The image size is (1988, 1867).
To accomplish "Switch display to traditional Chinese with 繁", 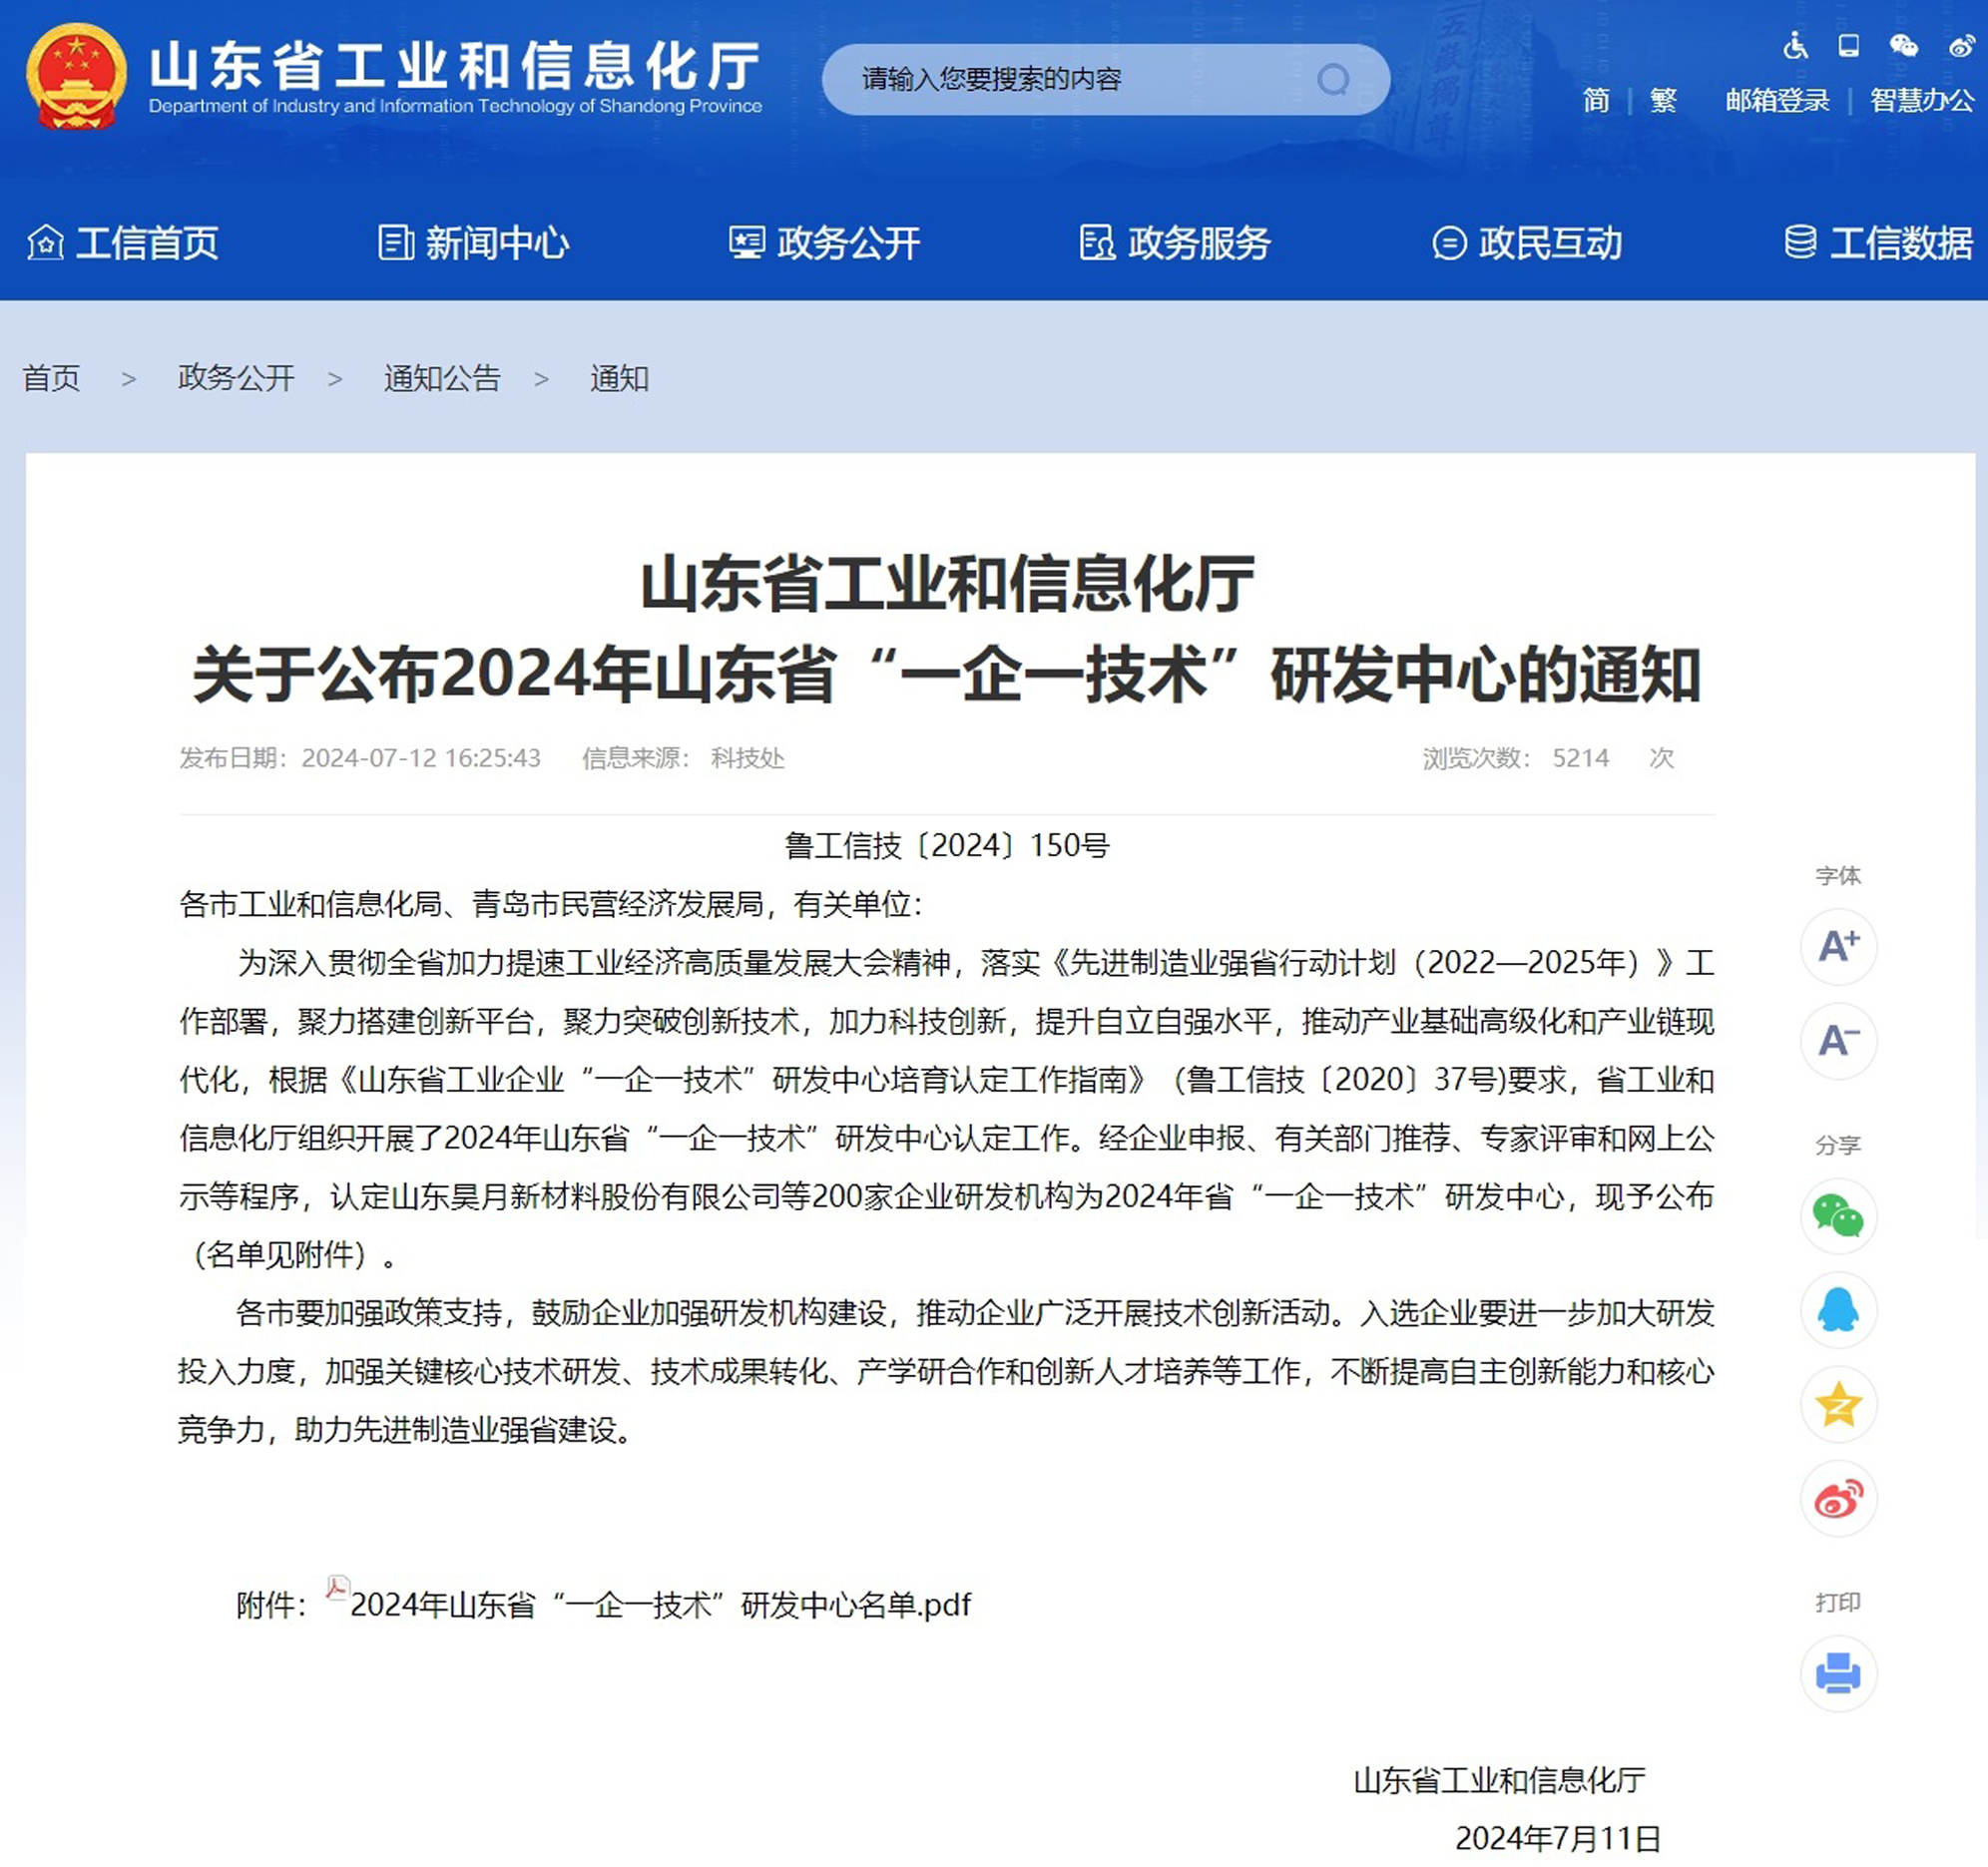I will point(1663,100).
